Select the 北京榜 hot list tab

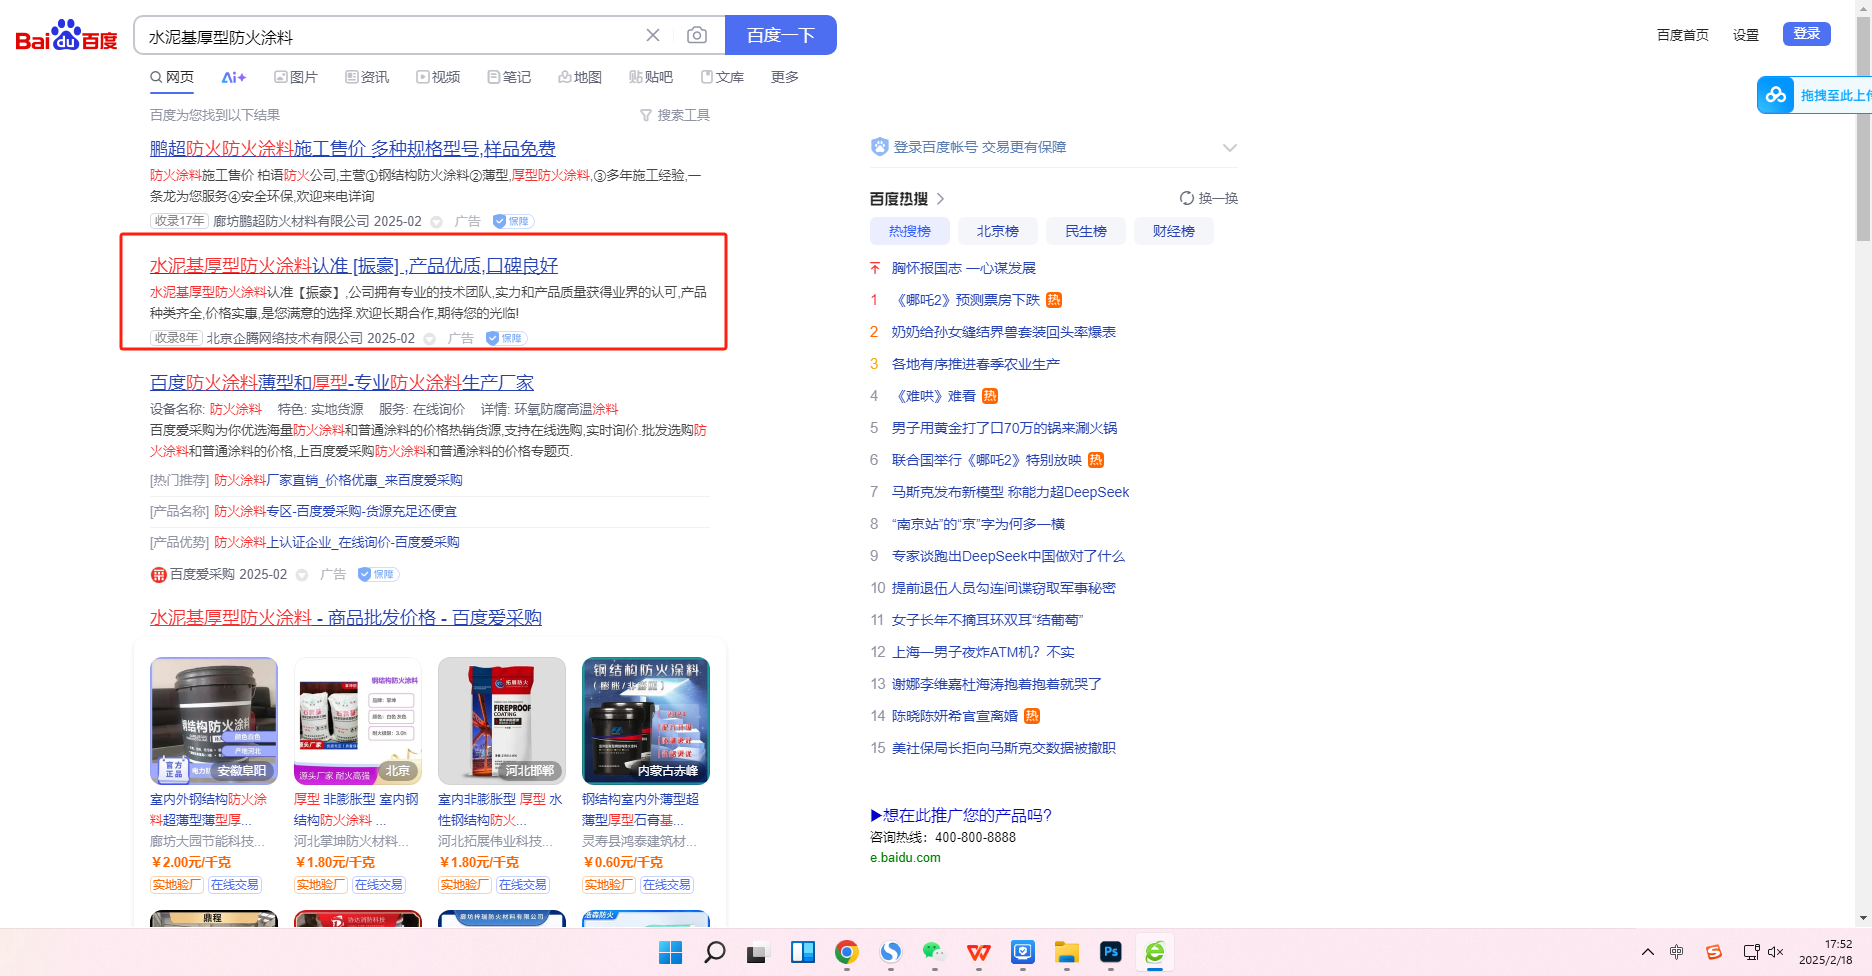tap(997, 231)
